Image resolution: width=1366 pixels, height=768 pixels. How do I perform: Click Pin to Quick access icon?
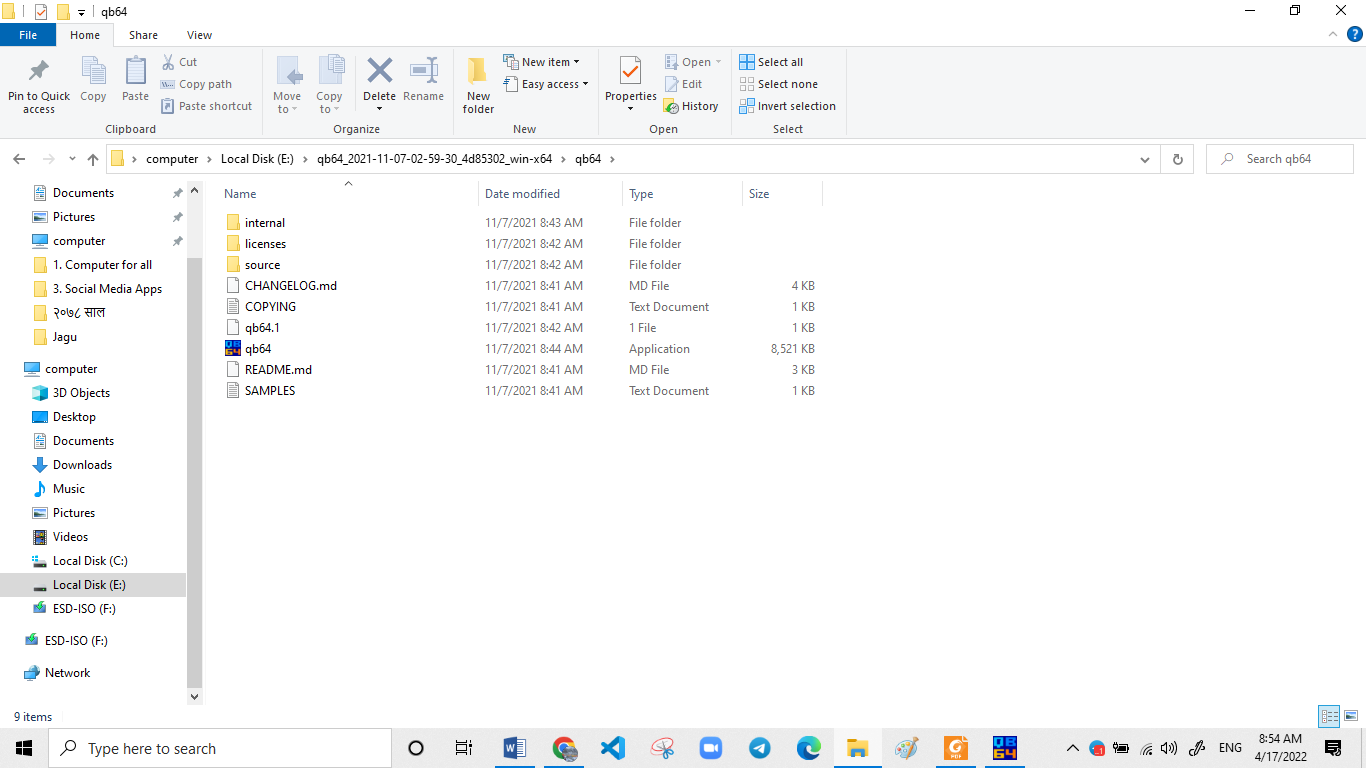click(39, 72)
